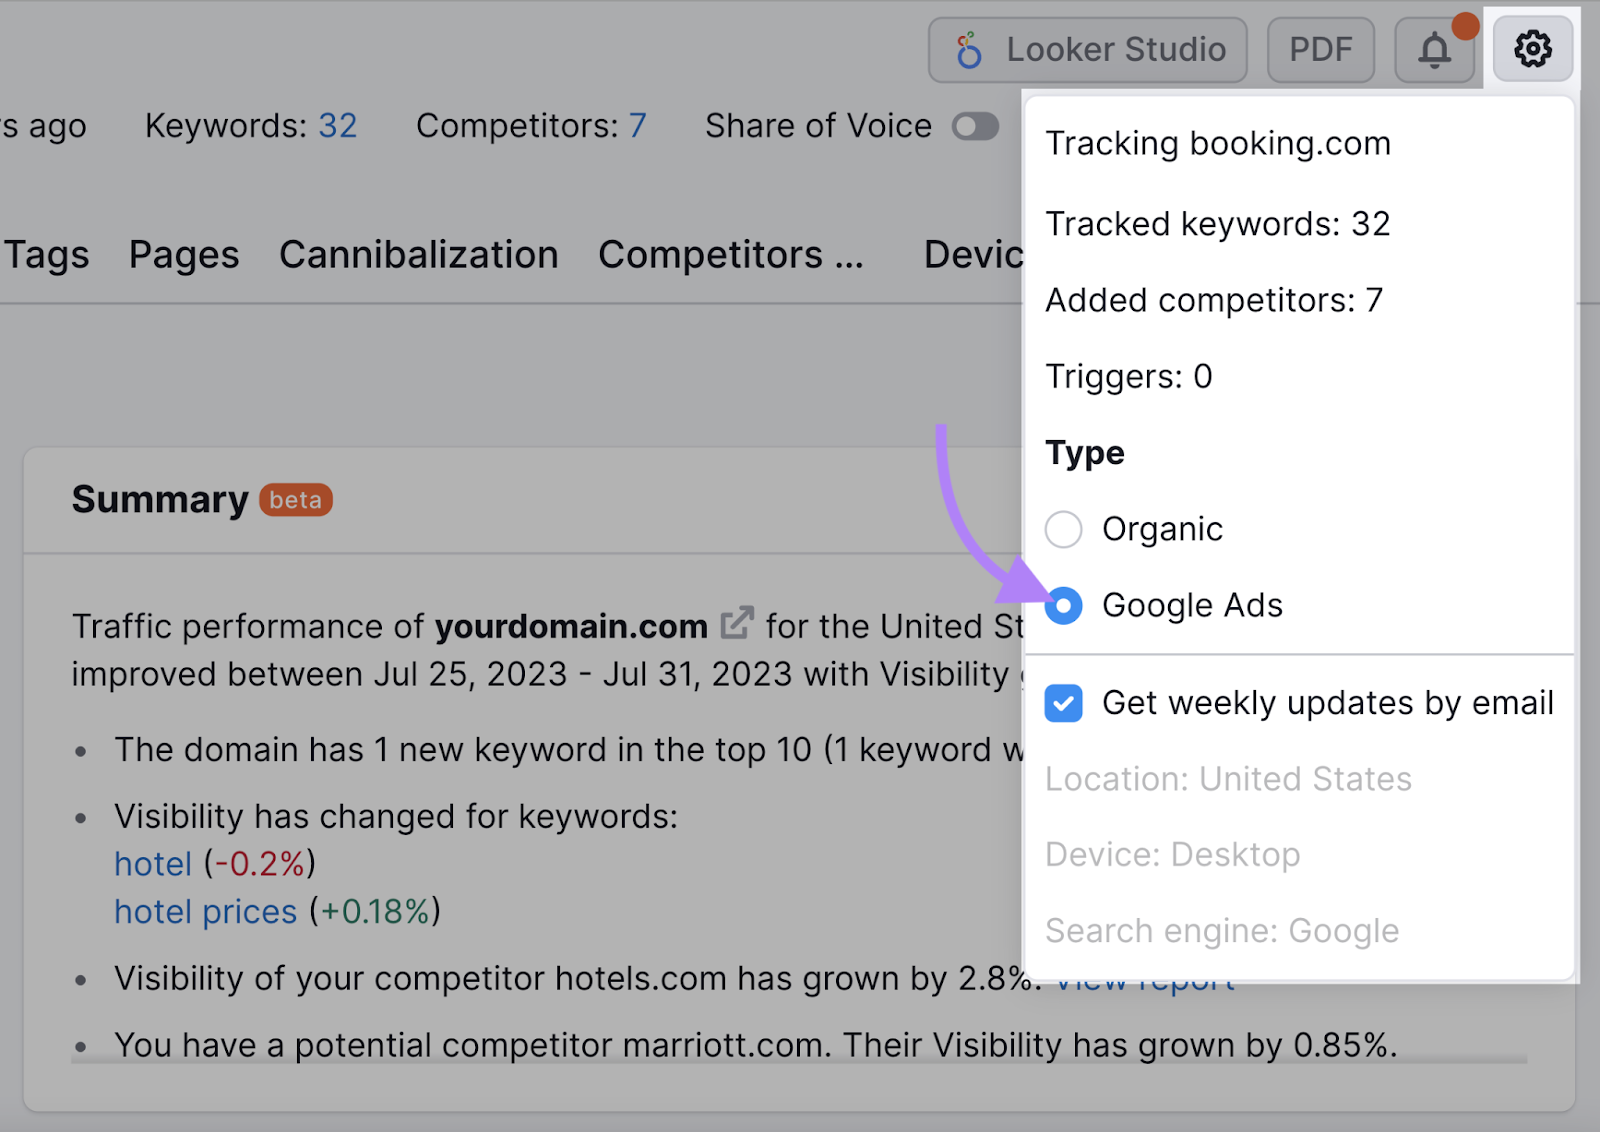
Task: Expand the truncated Competitors tab
Action: 731,255
